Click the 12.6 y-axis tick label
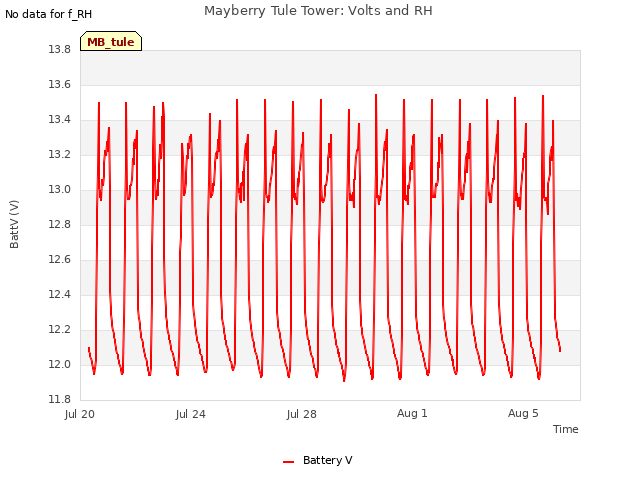 point(60,260)
